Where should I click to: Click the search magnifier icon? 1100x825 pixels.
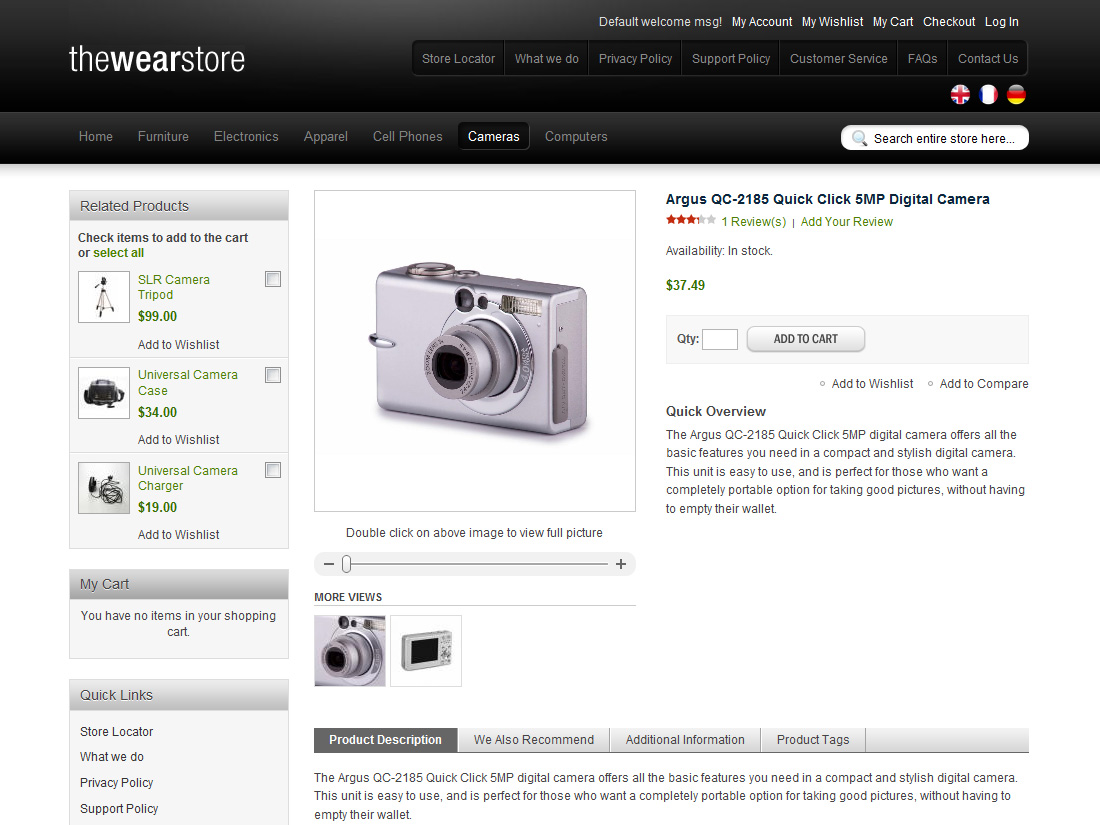click(x=859, y=138)
